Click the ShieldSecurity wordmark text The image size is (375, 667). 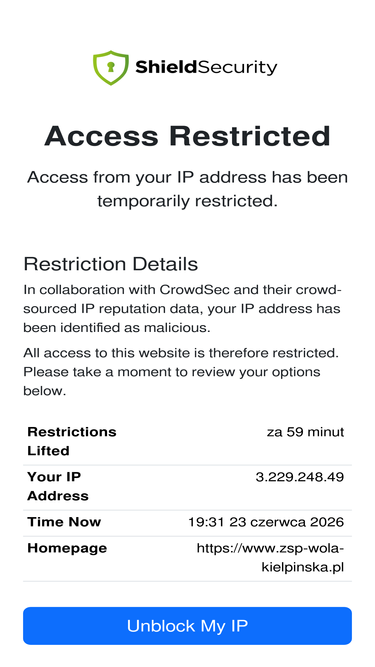pyautogui.click(x=206, y=68)
